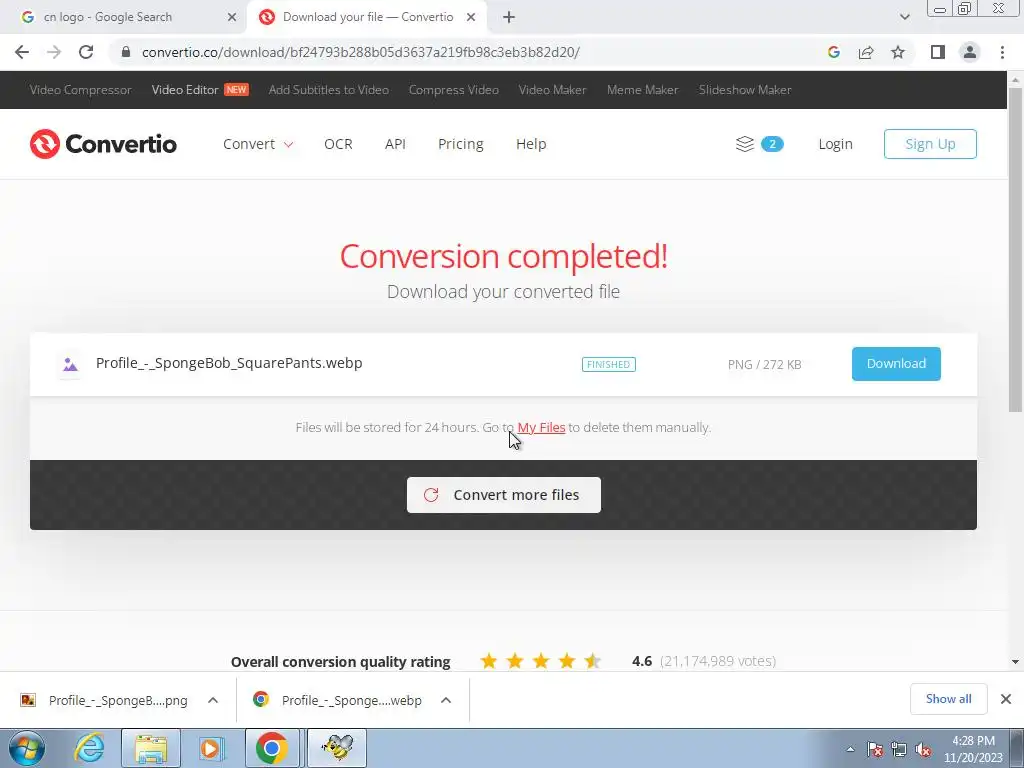Reload the current page
The width and height of the screenshot is (1024, 768).
click(86, 52)
